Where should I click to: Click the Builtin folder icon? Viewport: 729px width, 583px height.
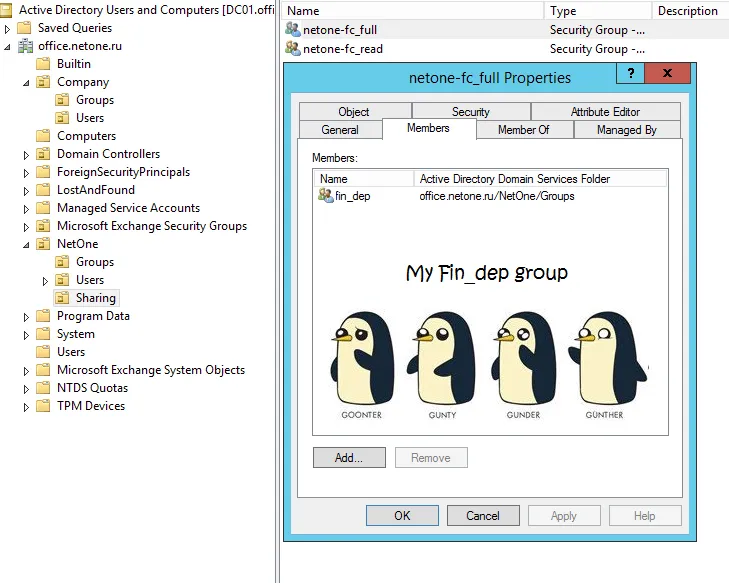click(43, 64)
